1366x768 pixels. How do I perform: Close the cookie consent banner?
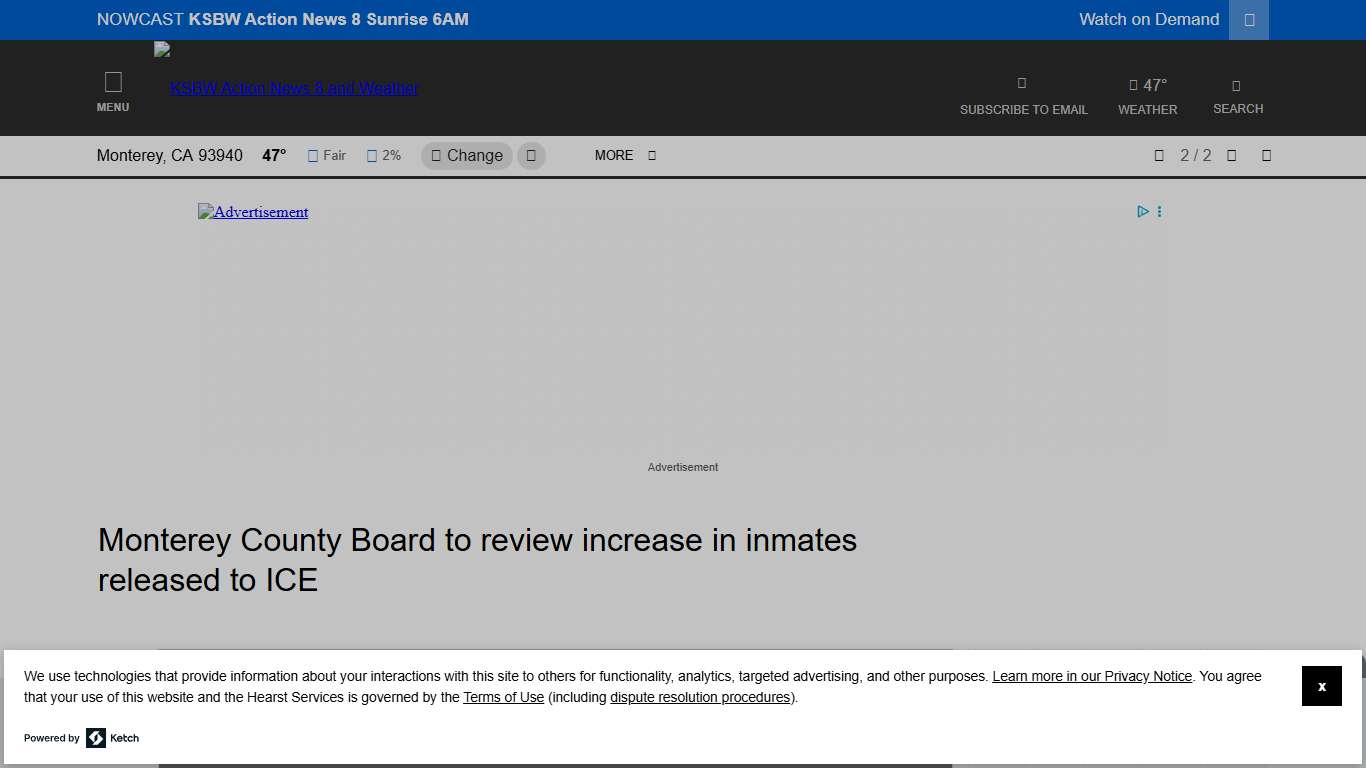[1321, 686]
